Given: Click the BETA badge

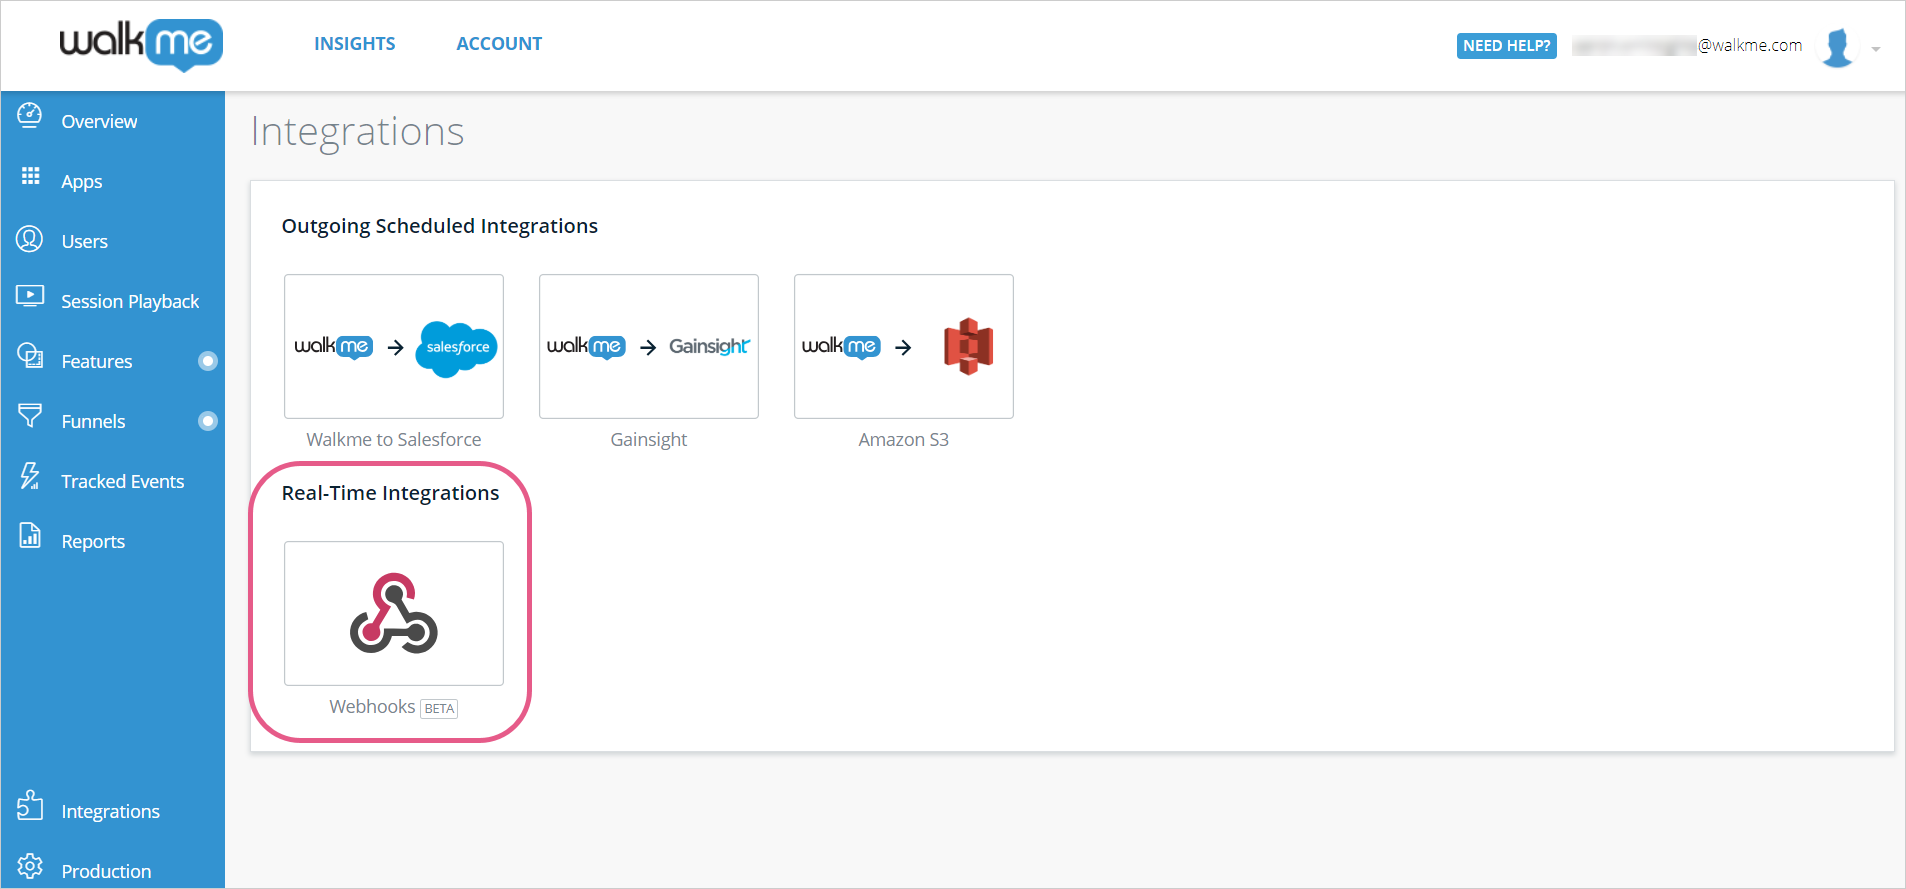Looking at the screenshot, I should click(x=439, y=708).
